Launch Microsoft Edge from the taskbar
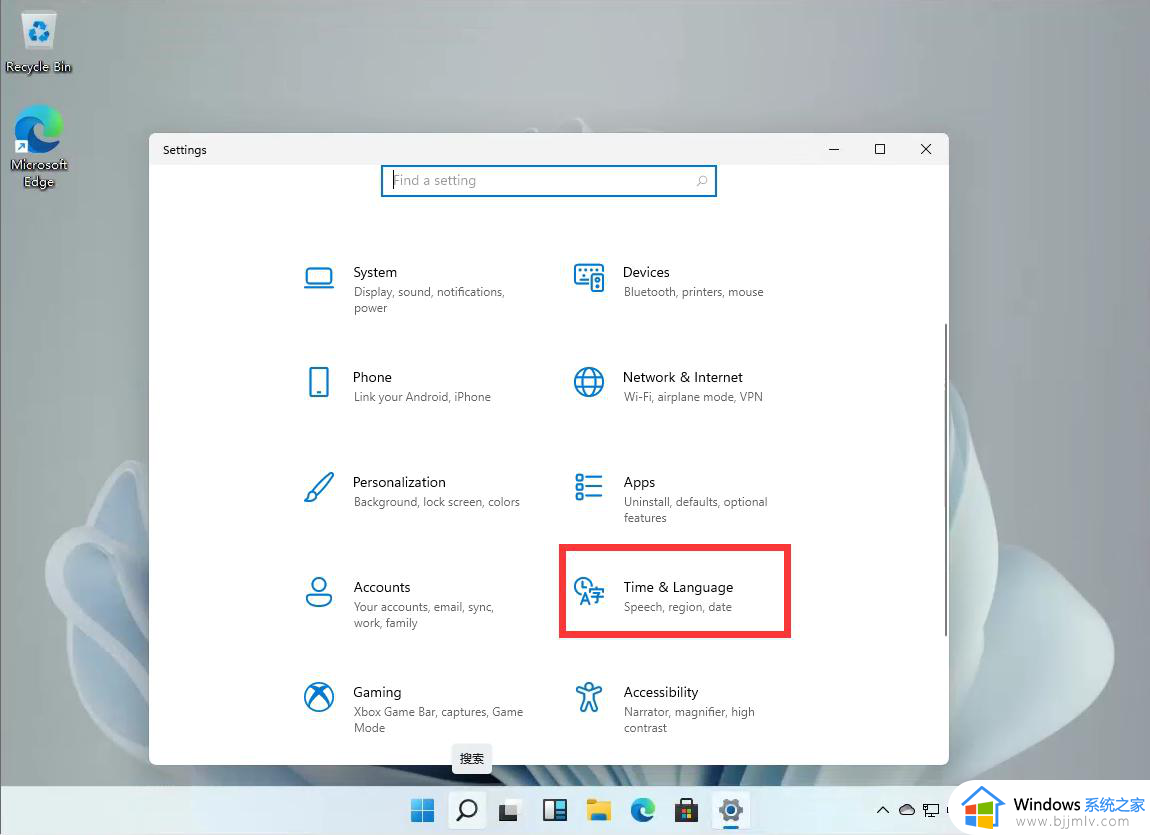Image resolution: width=1150 pixels, height=835 pixels. 642,810
